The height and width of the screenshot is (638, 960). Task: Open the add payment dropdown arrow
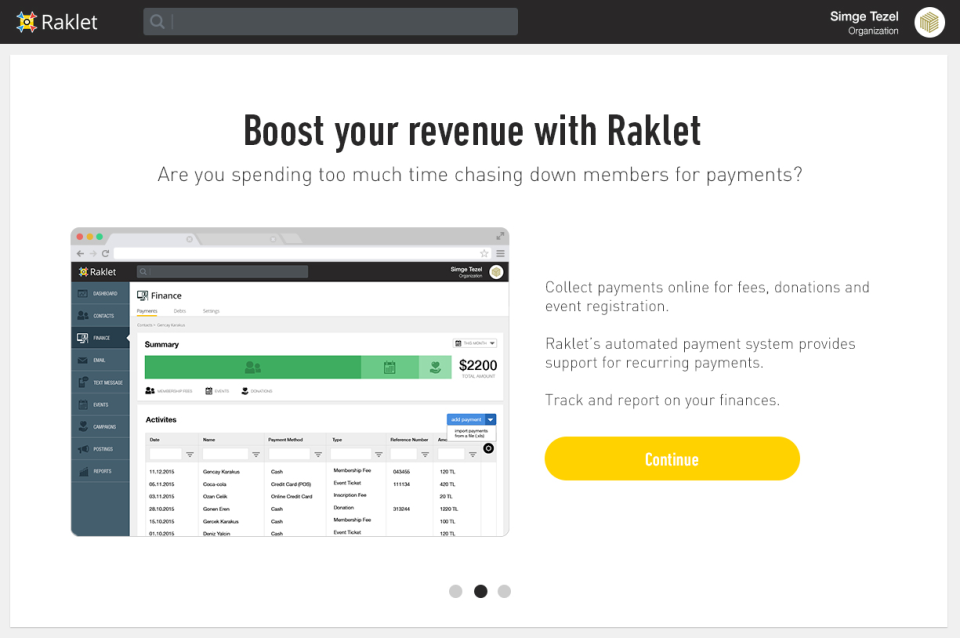tap(492, 420)
